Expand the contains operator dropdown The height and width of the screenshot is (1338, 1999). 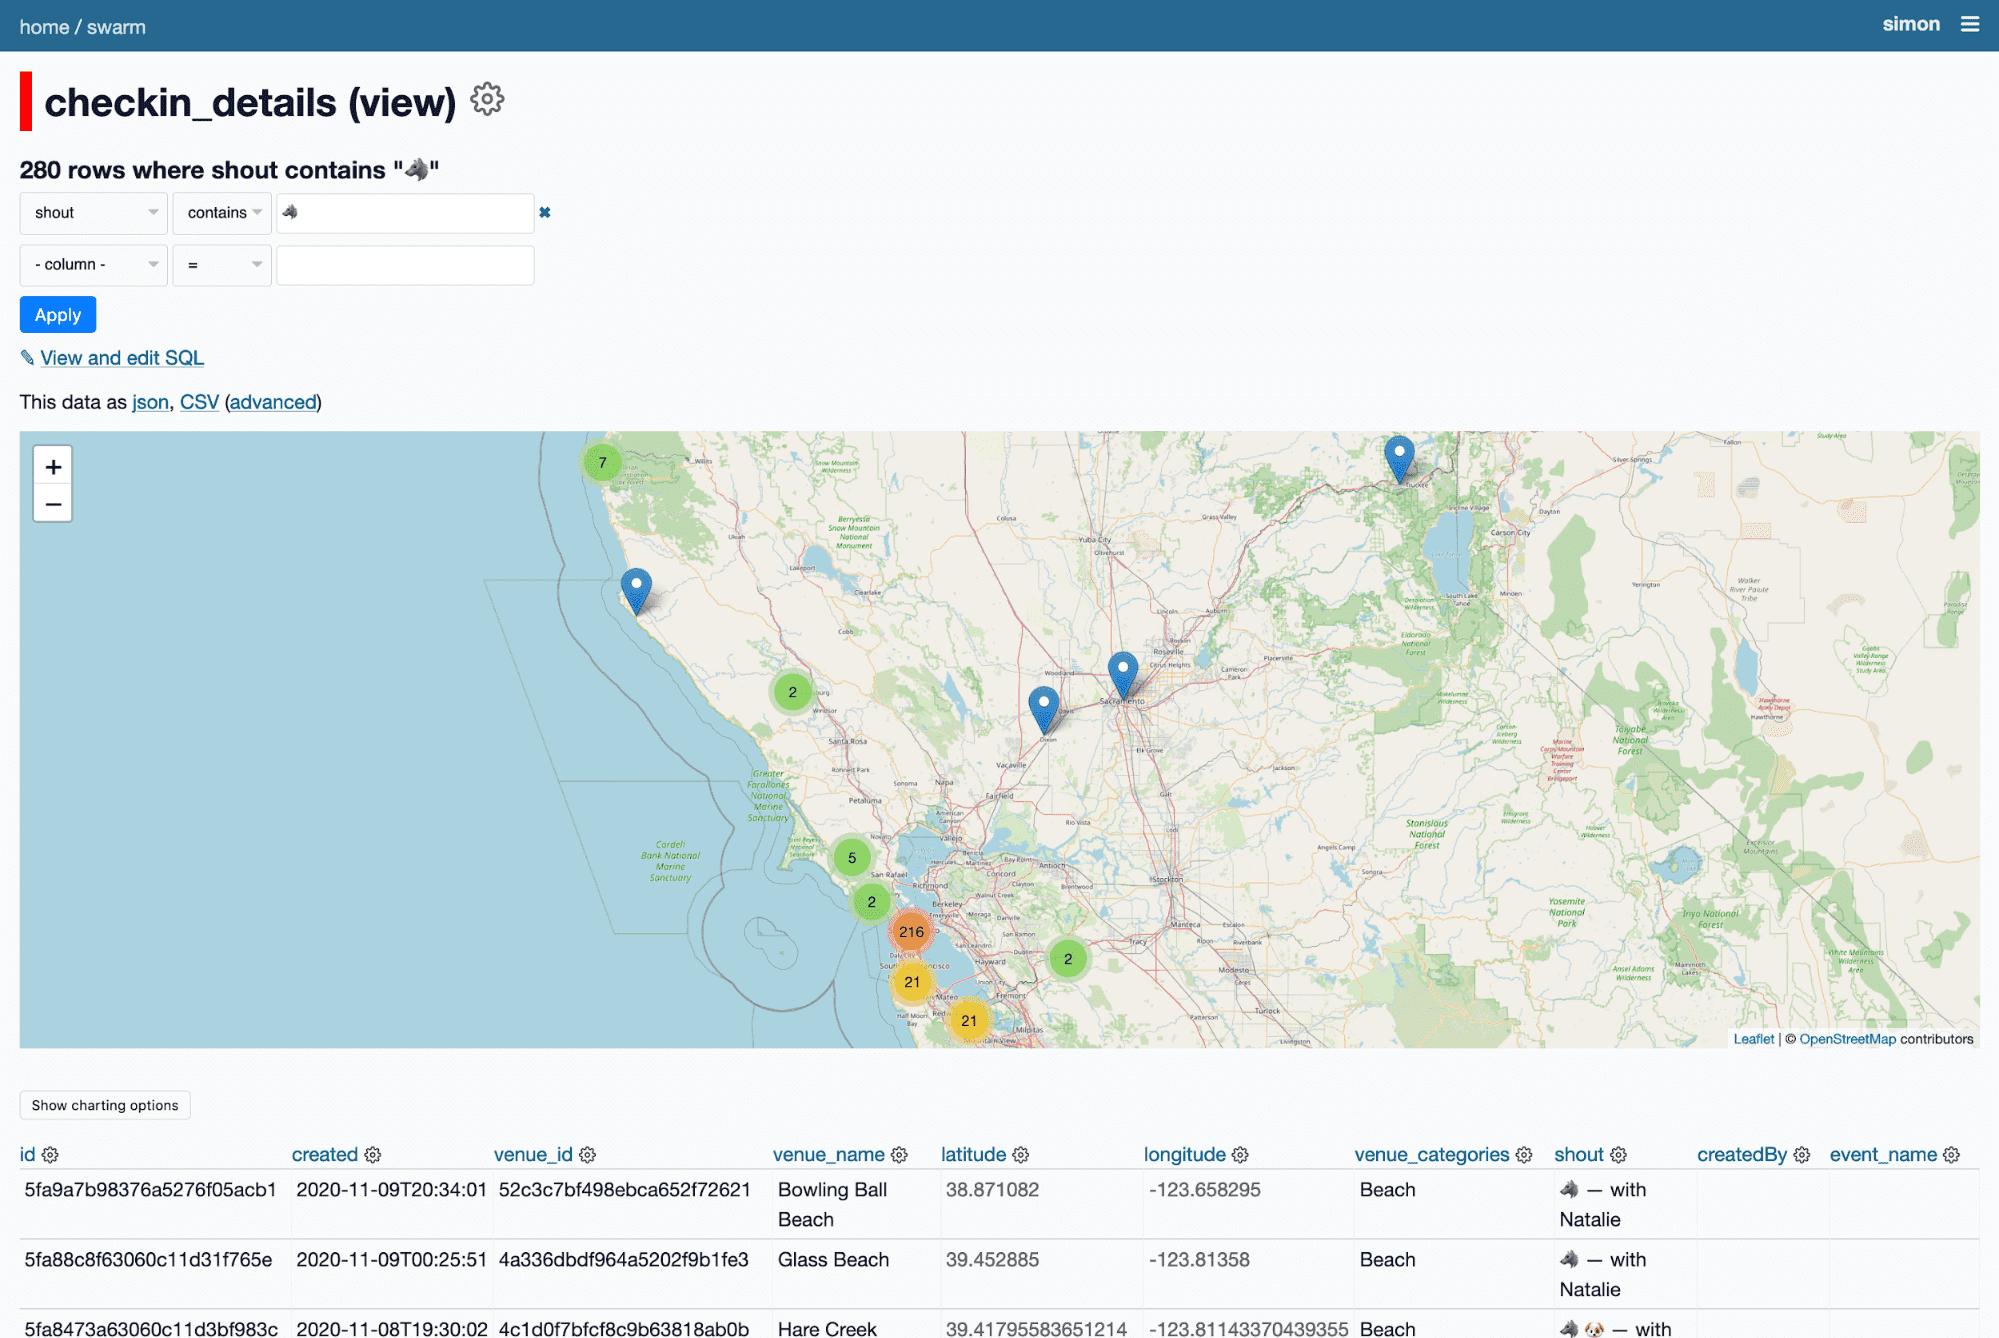coord(219,212)
